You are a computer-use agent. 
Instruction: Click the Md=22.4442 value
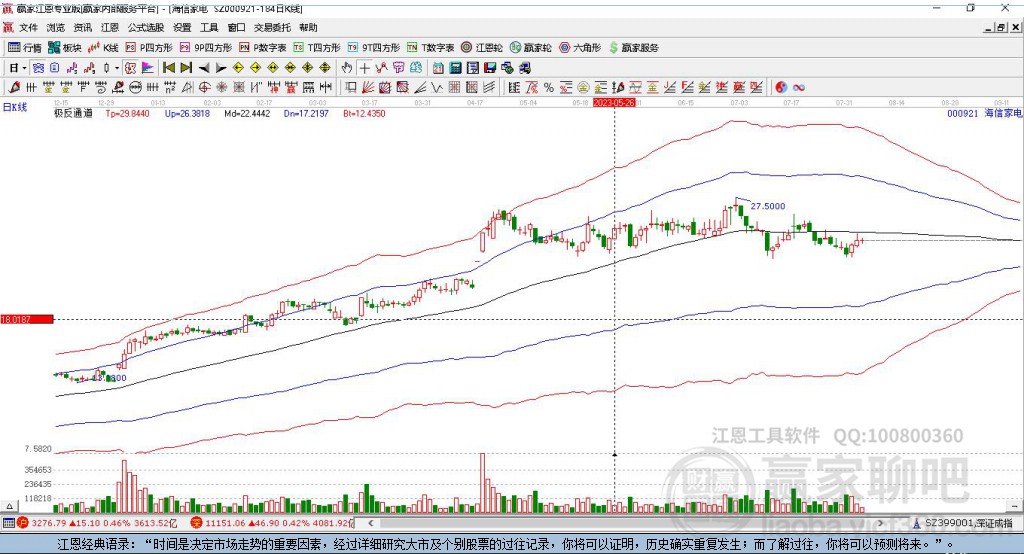pyautogui.click(x=247, y=114)
